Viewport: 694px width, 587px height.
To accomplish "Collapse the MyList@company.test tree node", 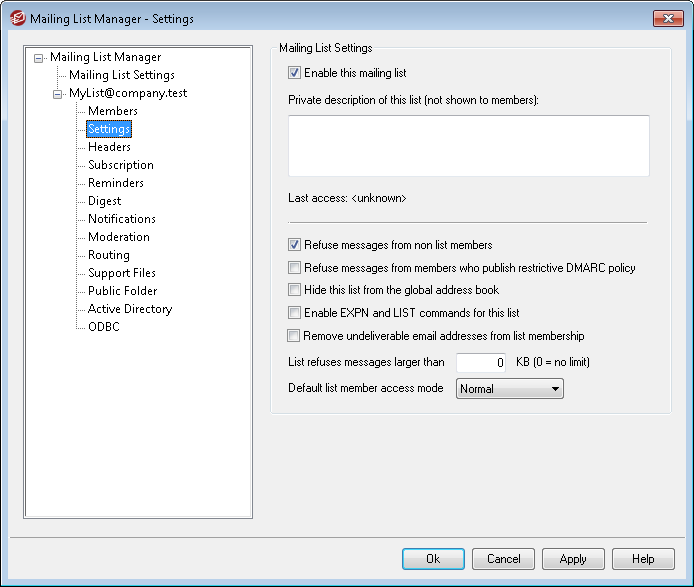I will pyautogui.click(x=58, y=94).
